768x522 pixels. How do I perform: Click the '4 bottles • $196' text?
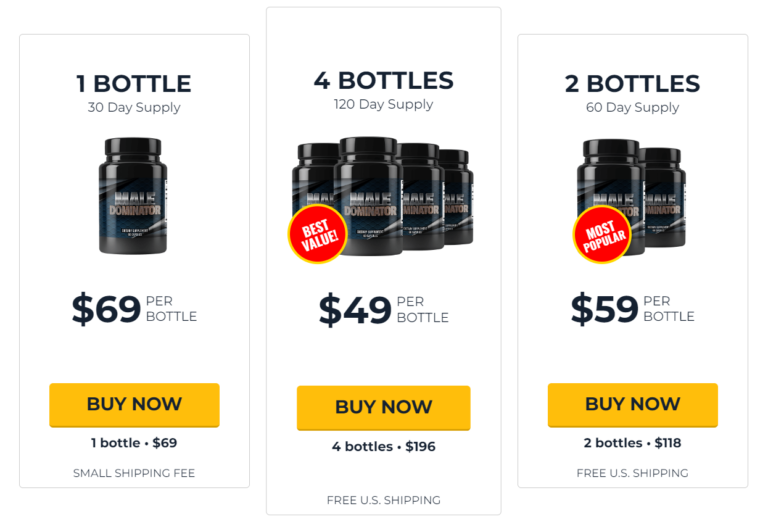click(x=384, y=447)
